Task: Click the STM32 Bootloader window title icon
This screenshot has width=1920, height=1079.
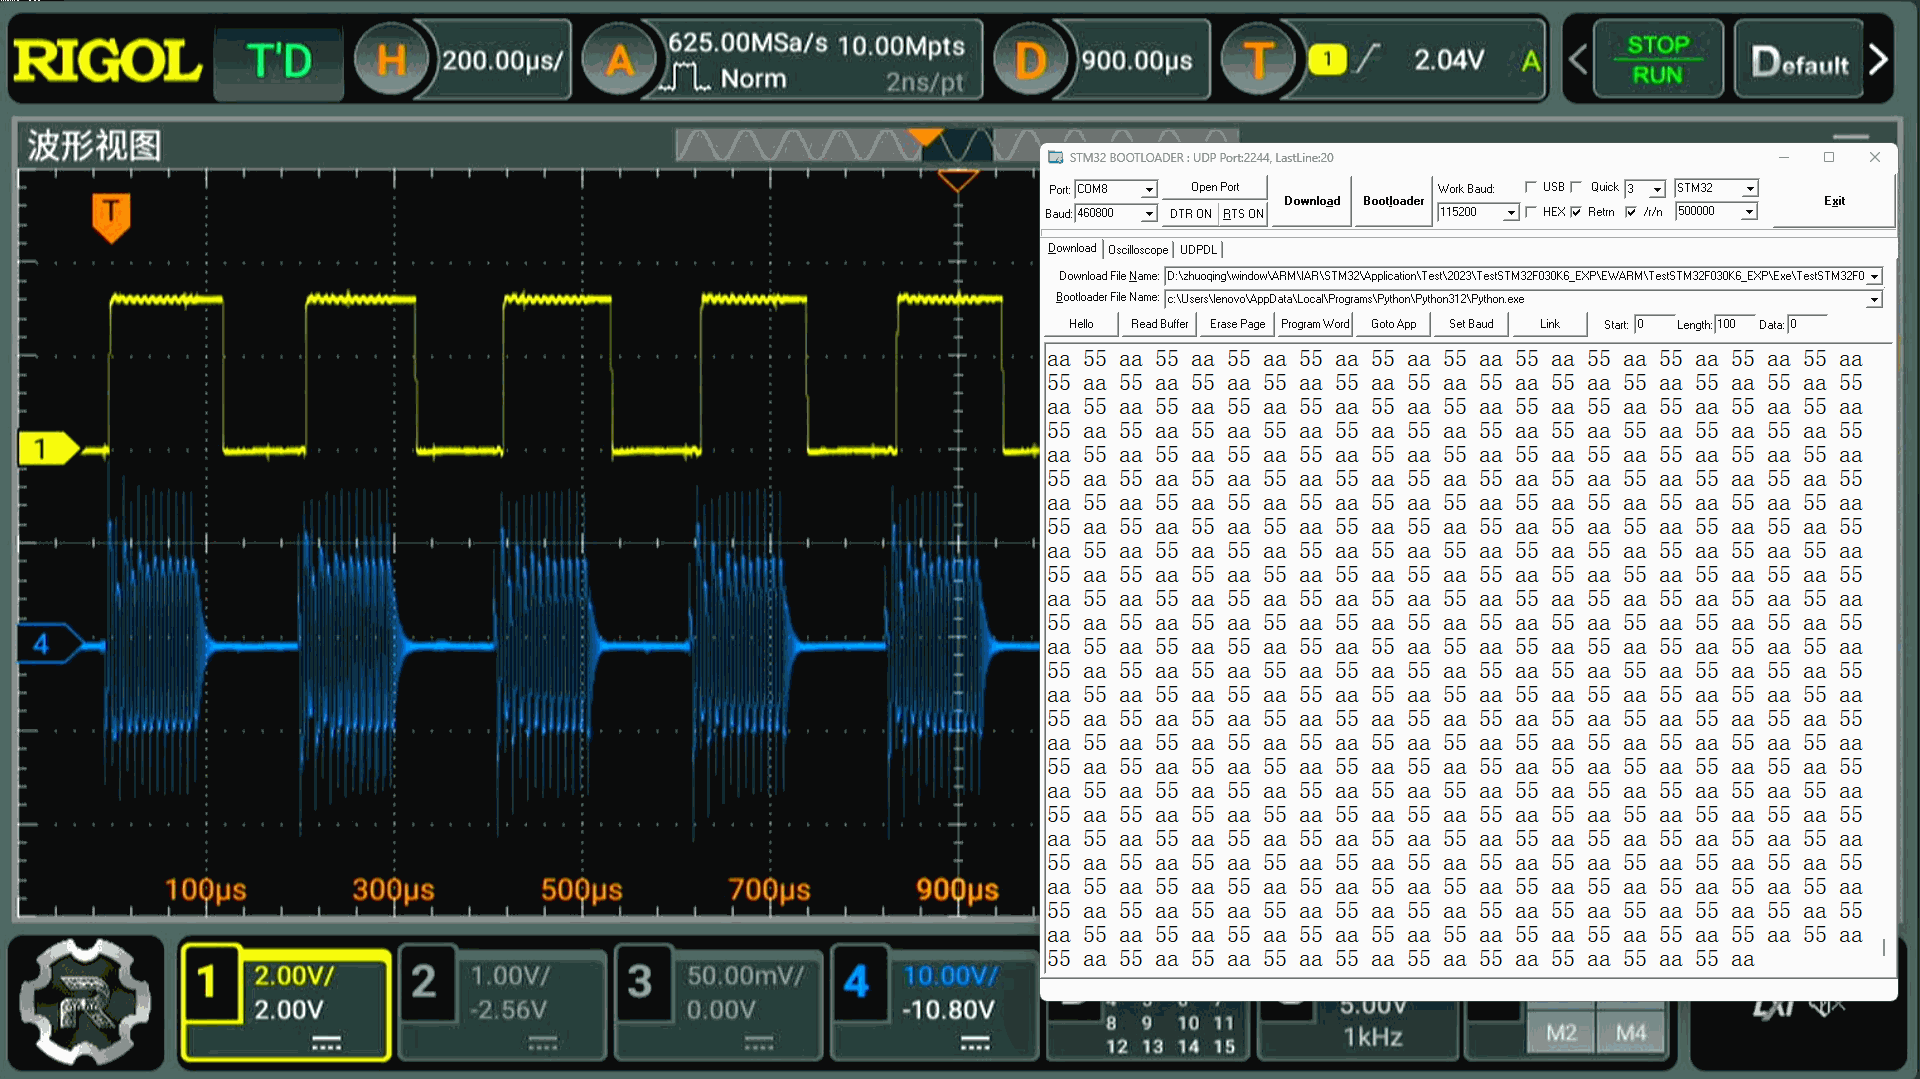Action: point(1055,157)
